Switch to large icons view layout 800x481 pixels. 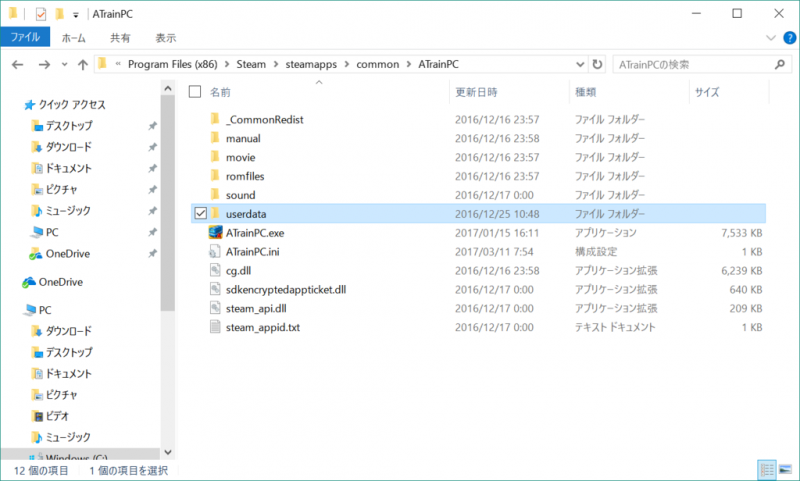(x=785, y=470)
